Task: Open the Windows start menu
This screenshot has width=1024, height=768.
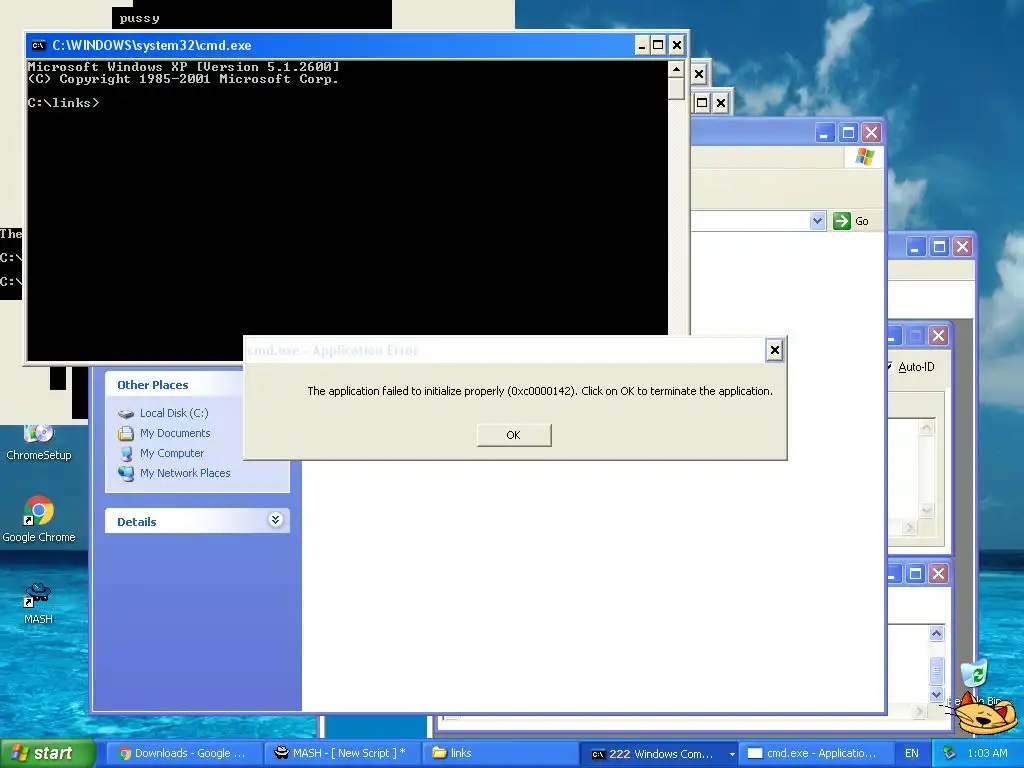Action: (47, 753)
